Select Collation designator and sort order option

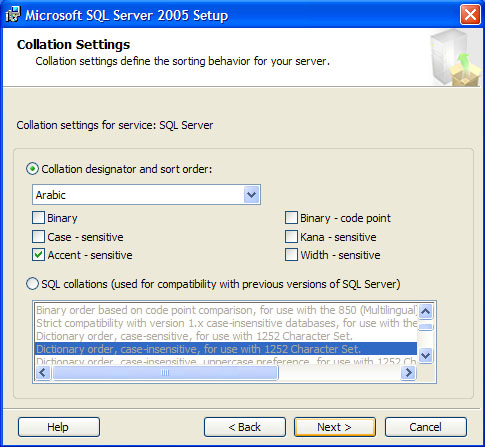click(33, 169)
